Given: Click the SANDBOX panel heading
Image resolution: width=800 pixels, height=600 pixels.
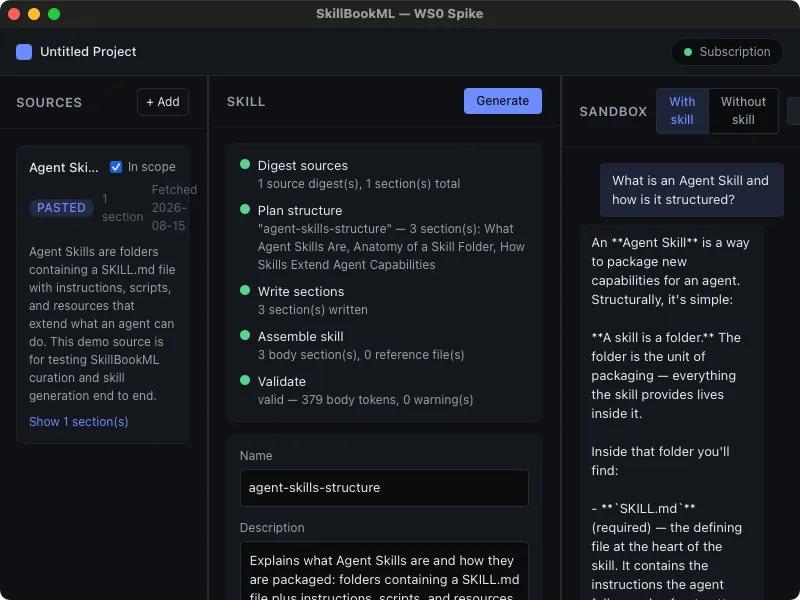Looking at the screenshot, I should [613, 111].
